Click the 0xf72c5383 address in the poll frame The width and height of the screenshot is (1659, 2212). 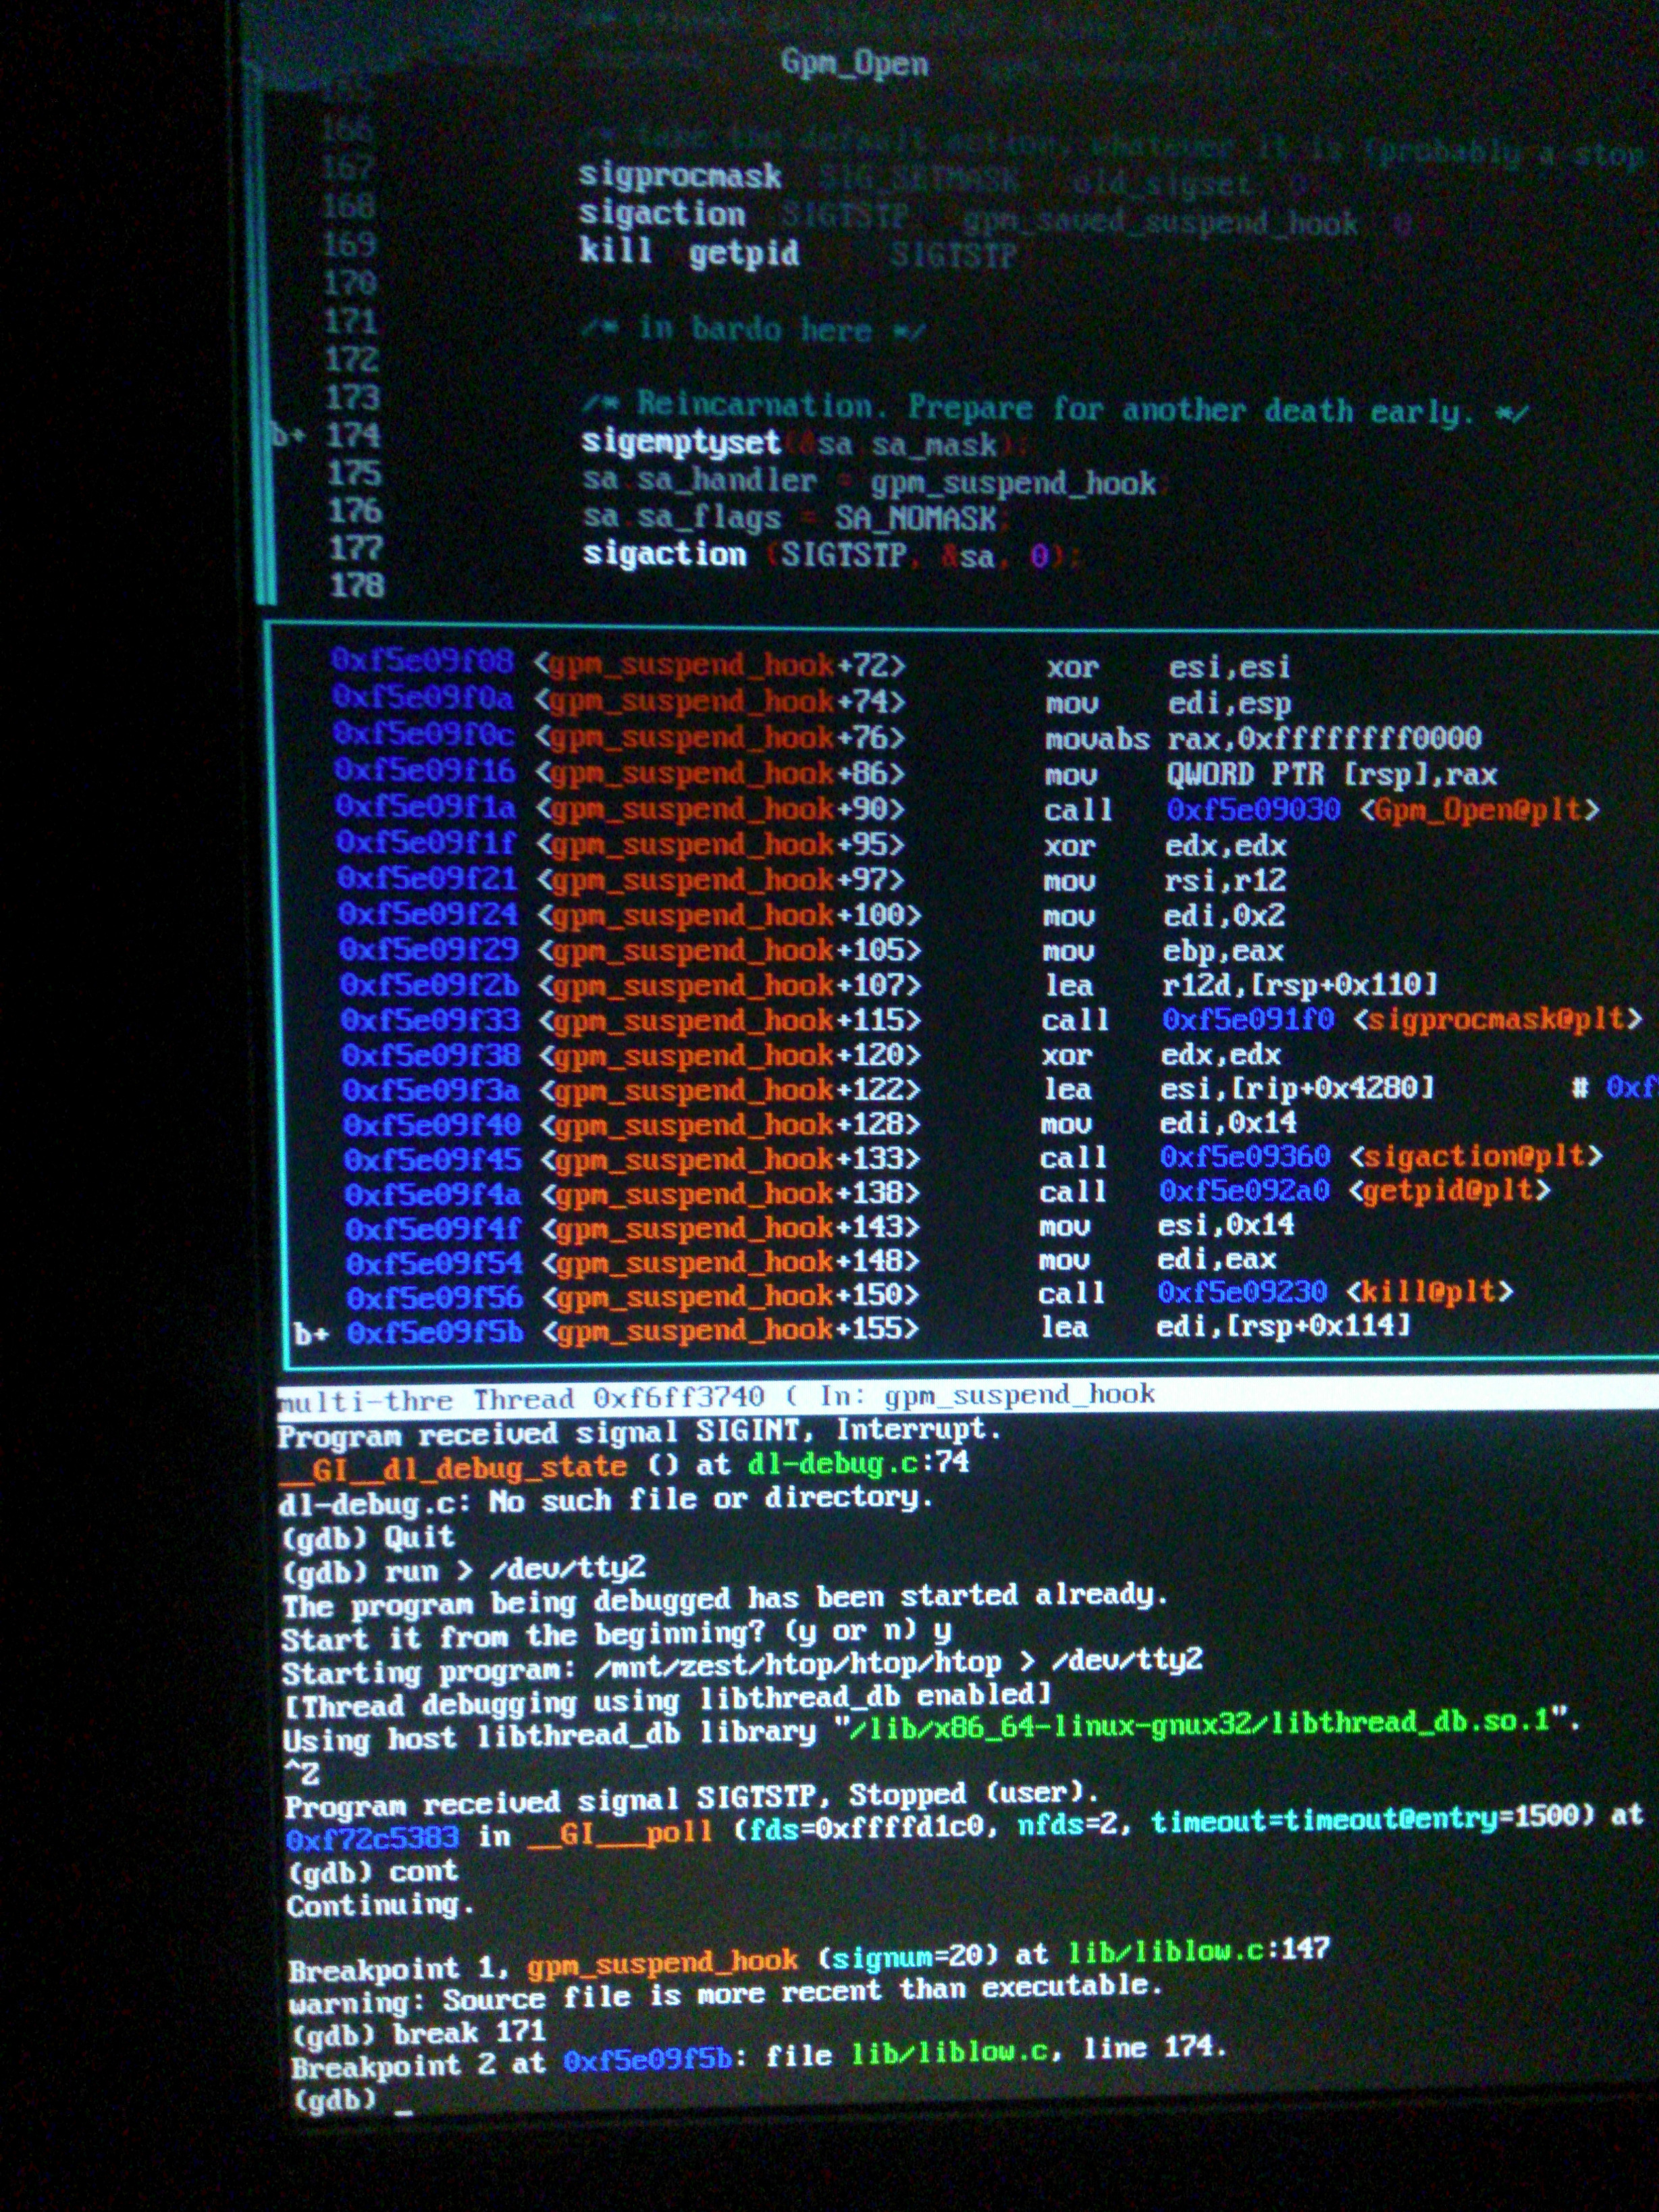[372, 1837]
